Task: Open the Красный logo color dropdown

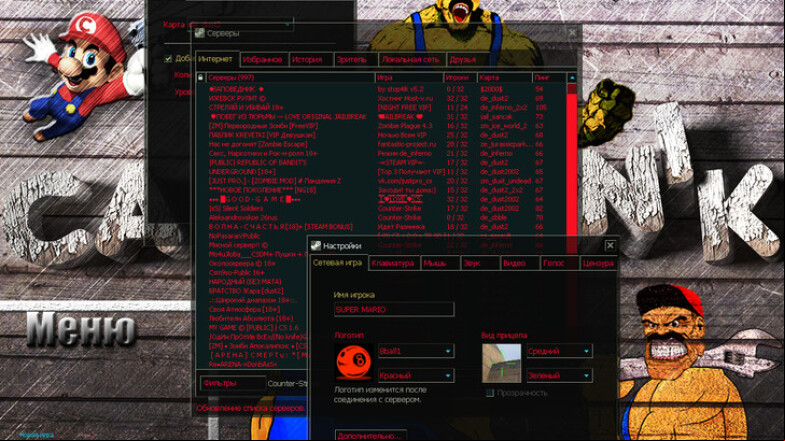Action: pyautogui.click(x=416, y=375)
